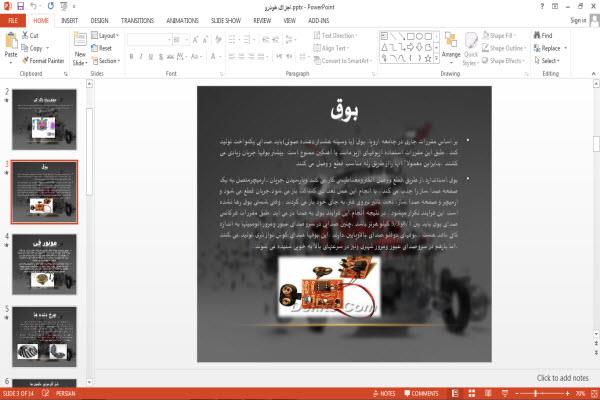600x400 pixels.
Task: Click Sign in link
Action: (578, 20)
